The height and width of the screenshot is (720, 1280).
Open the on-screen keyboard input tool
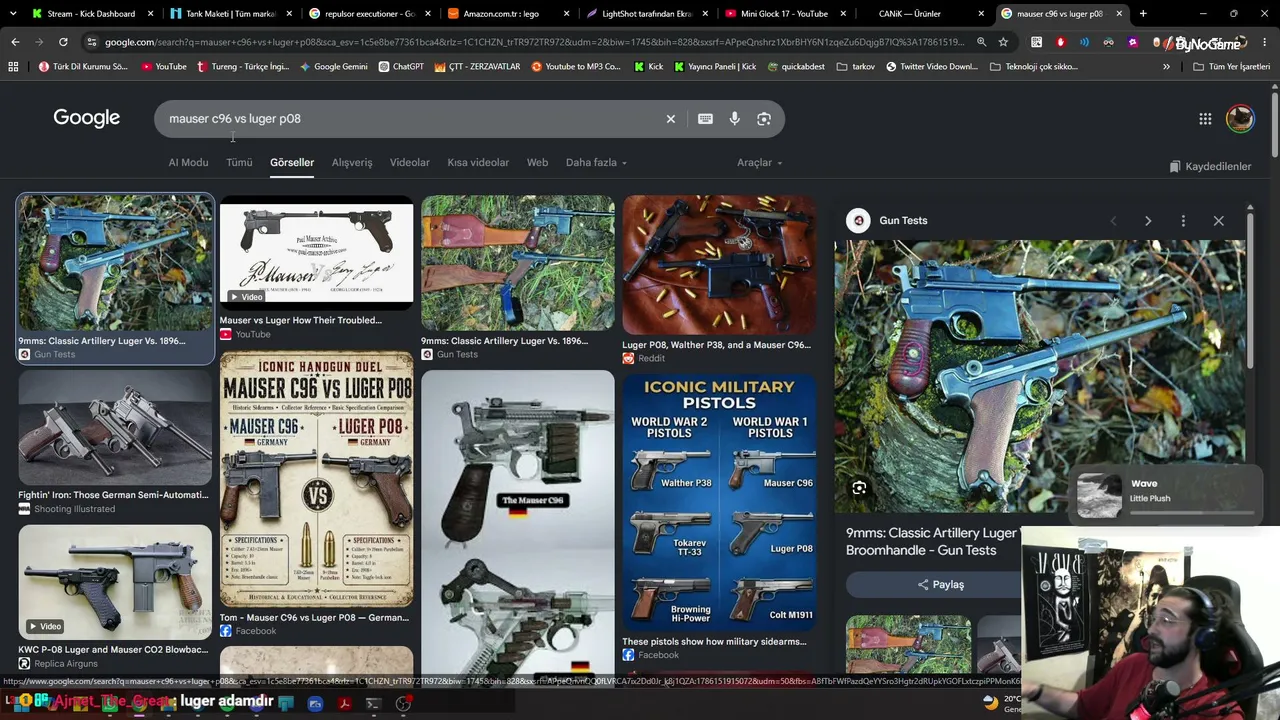705,119
